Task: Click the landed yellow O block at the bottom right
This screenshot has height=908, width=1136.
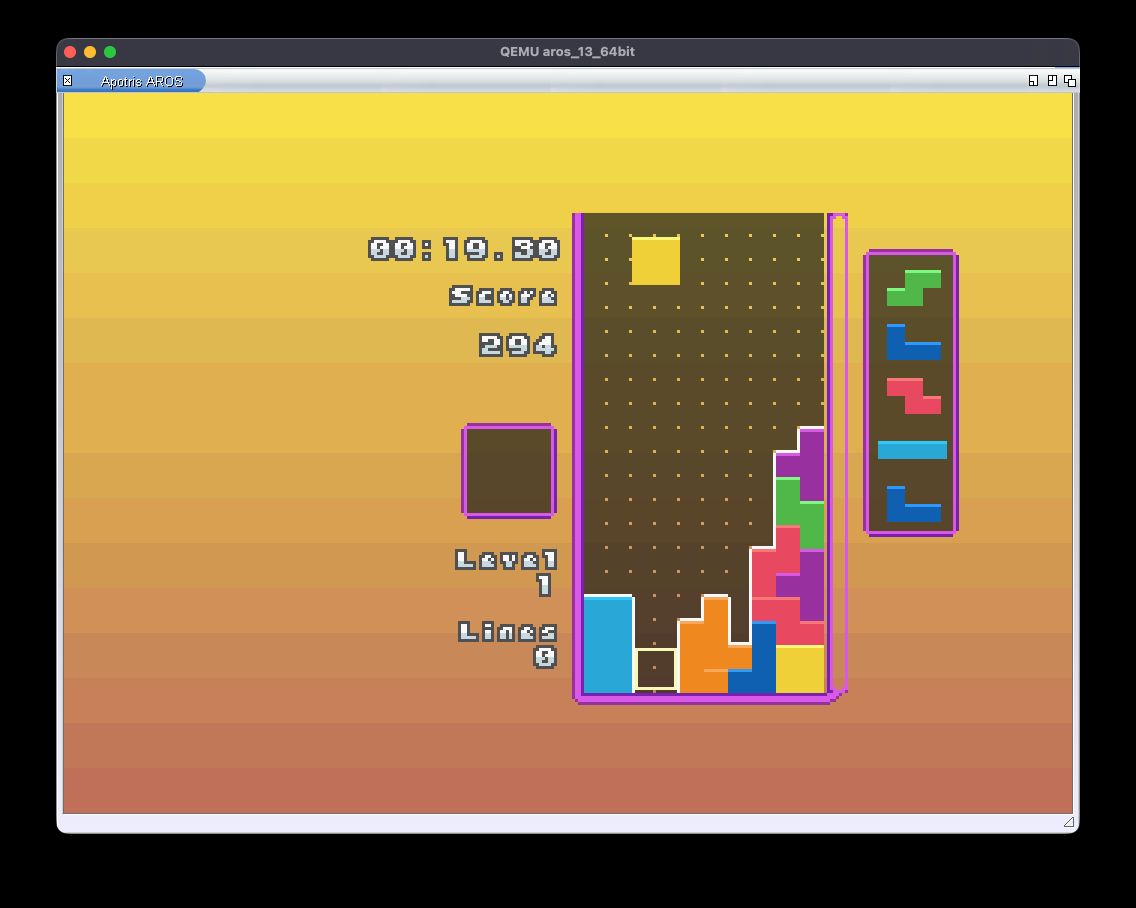Action: tap(800, 670)
